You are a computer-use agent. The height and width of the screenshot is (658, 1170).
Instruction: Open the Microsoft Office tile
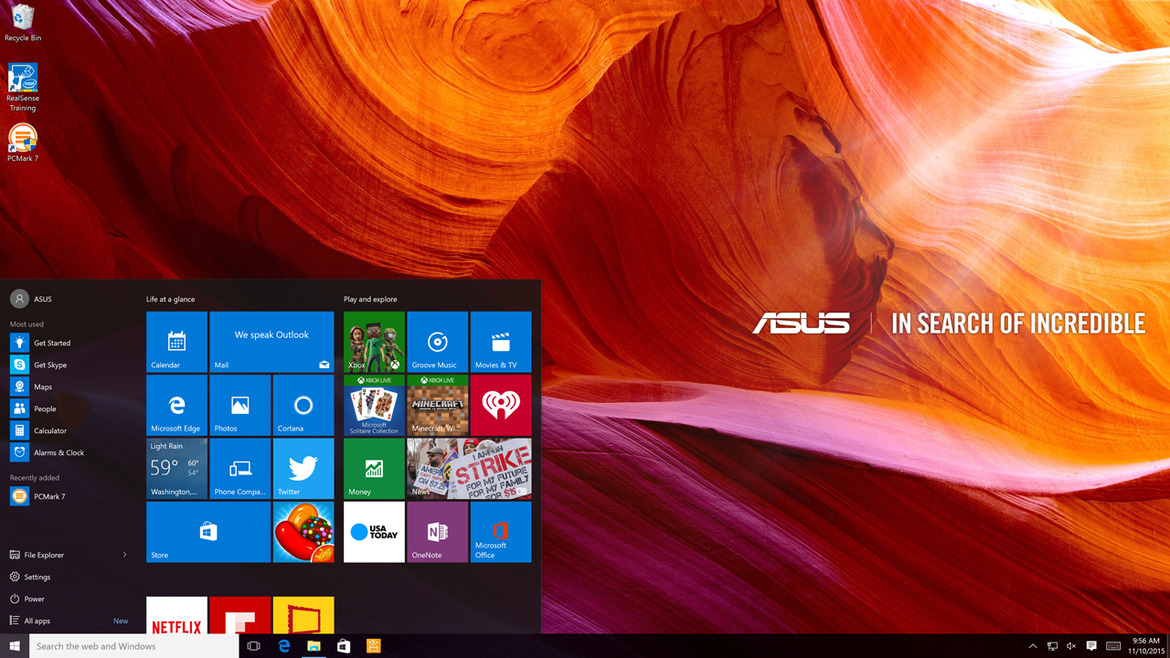pos(501,532)
